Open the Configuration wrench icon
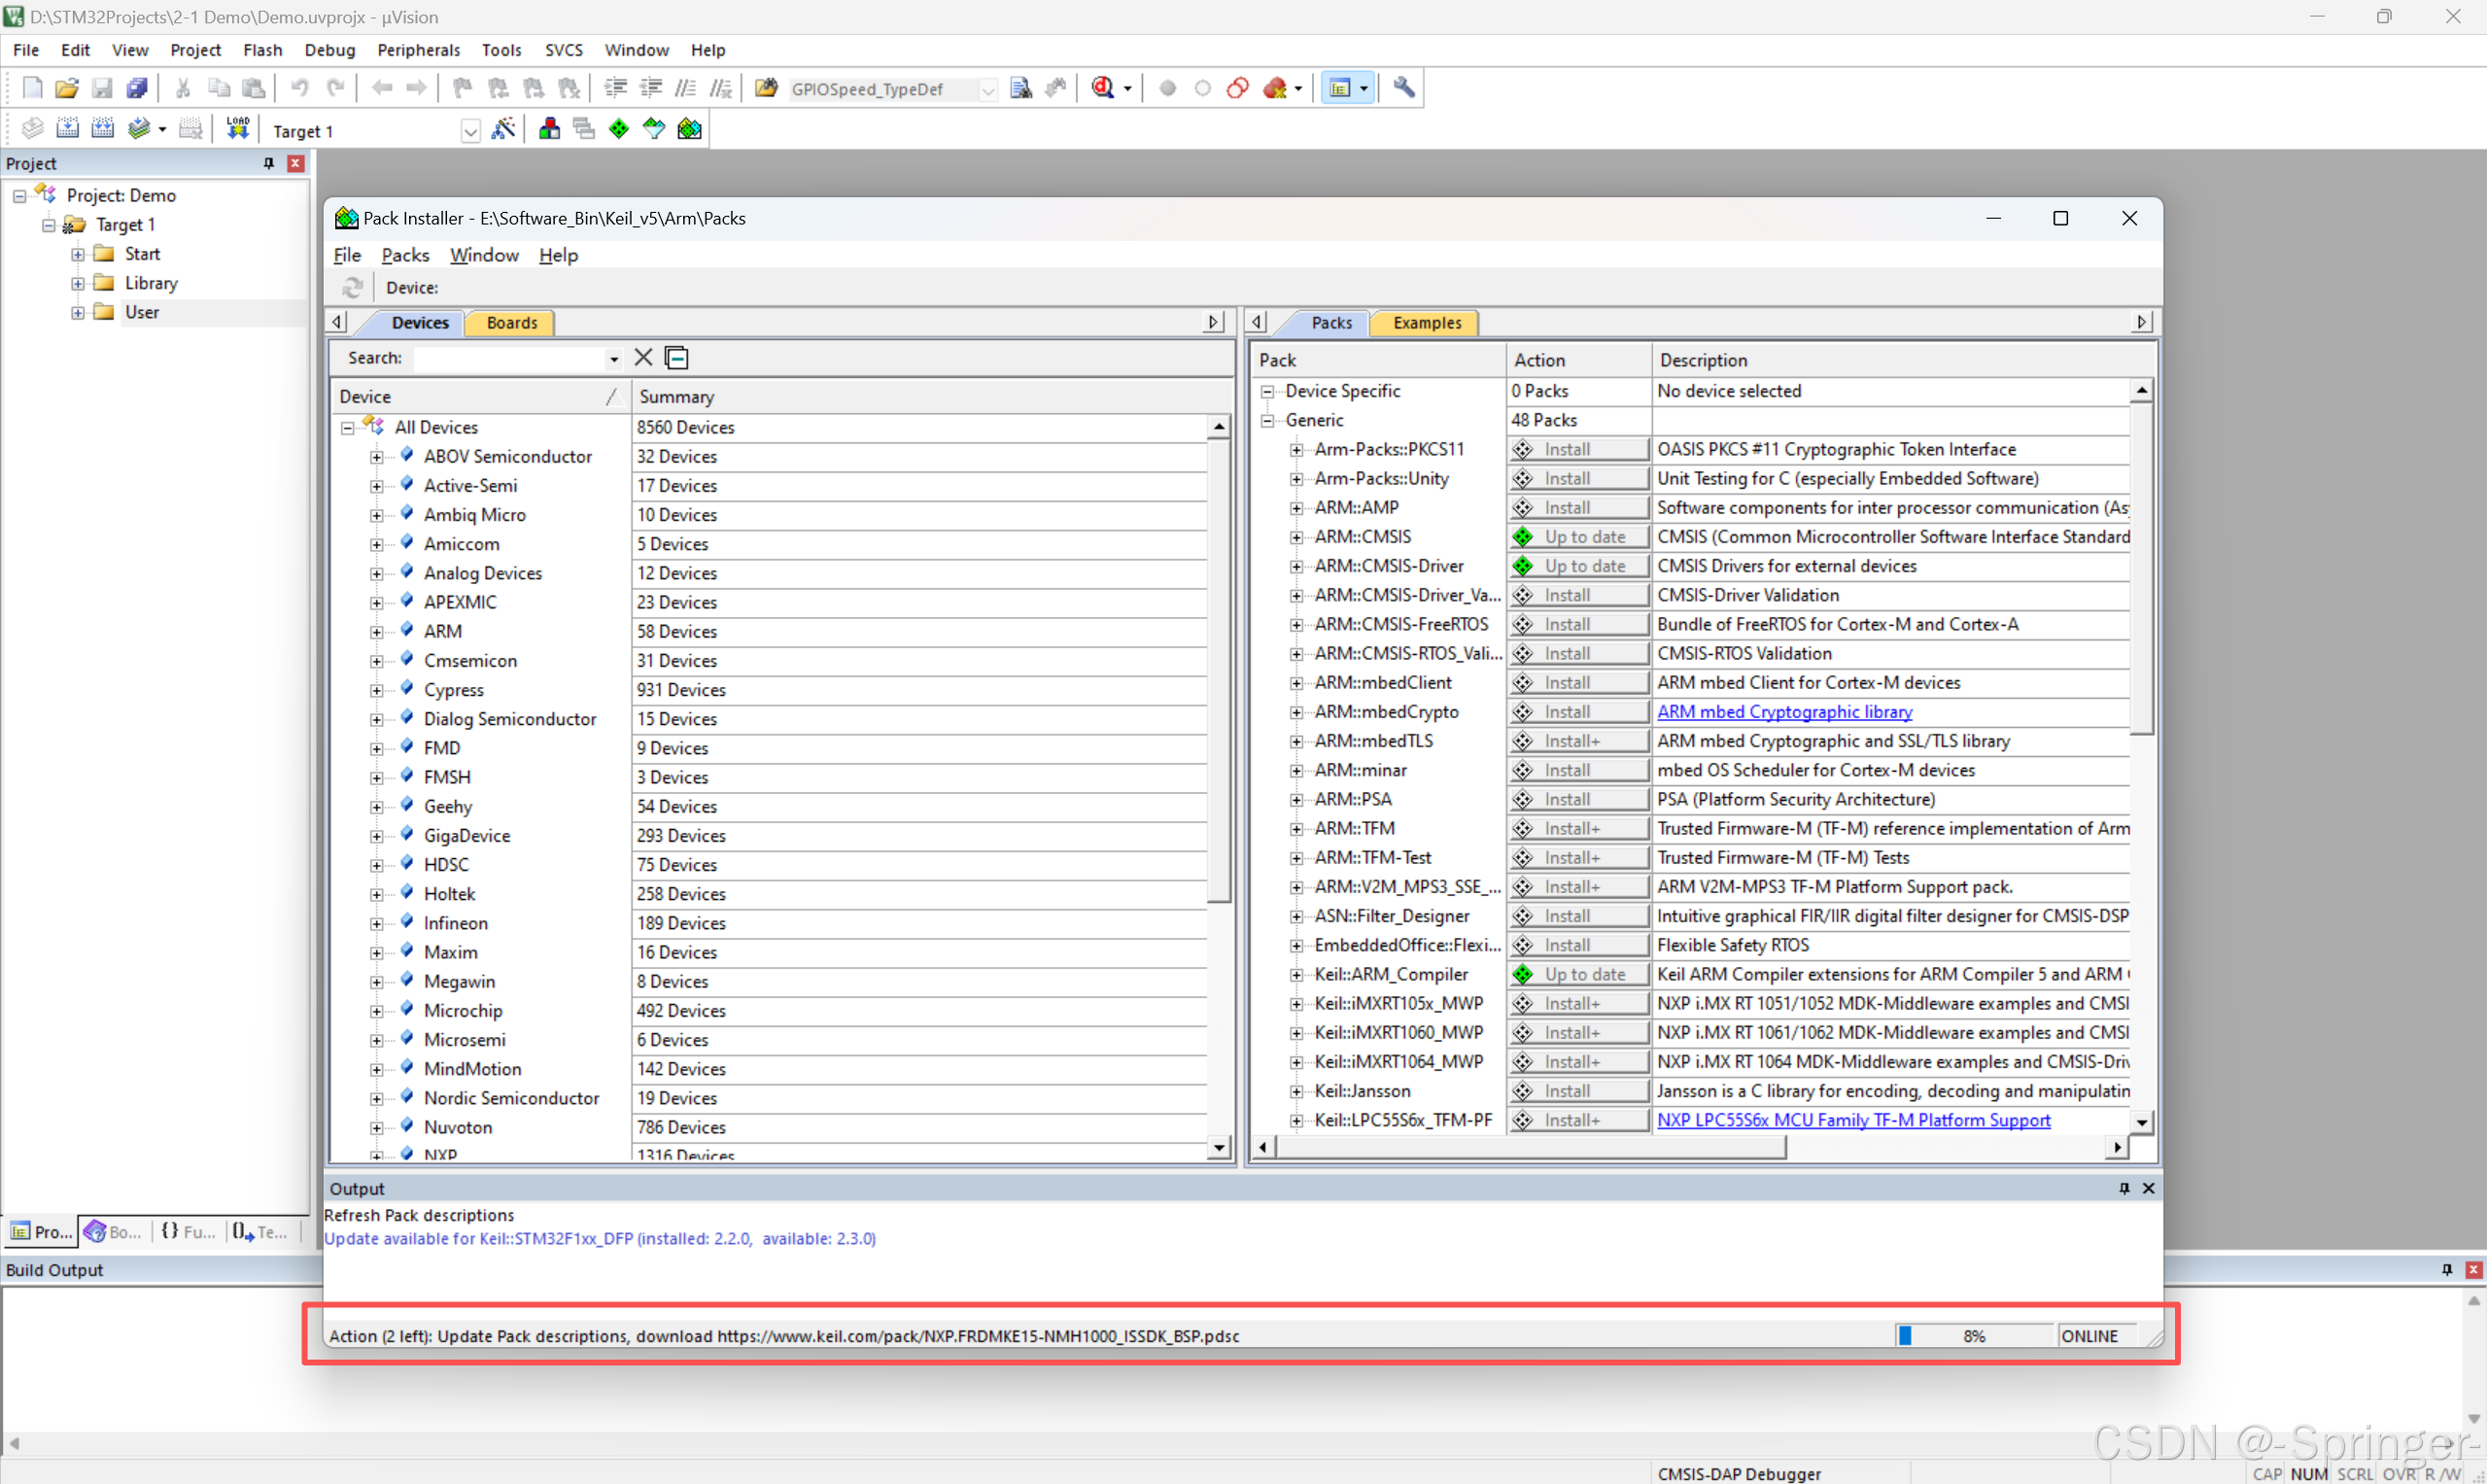The height and width of the screenshot is (1484, 2487). pyautogui.click(x=1404, y=88)
